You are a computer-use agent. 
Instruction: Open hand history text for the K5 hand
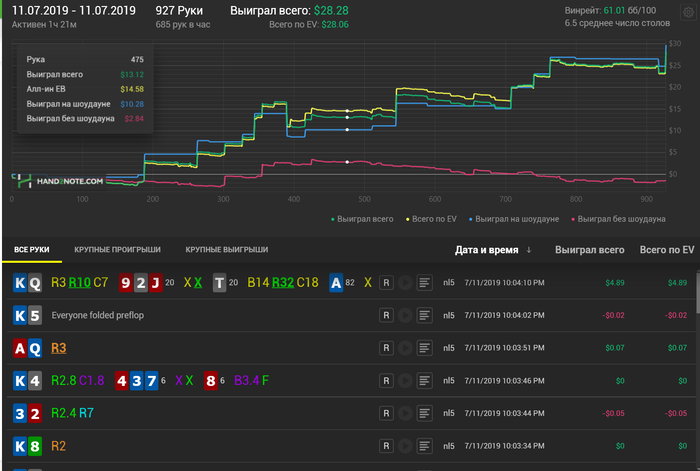click(424, 315)
